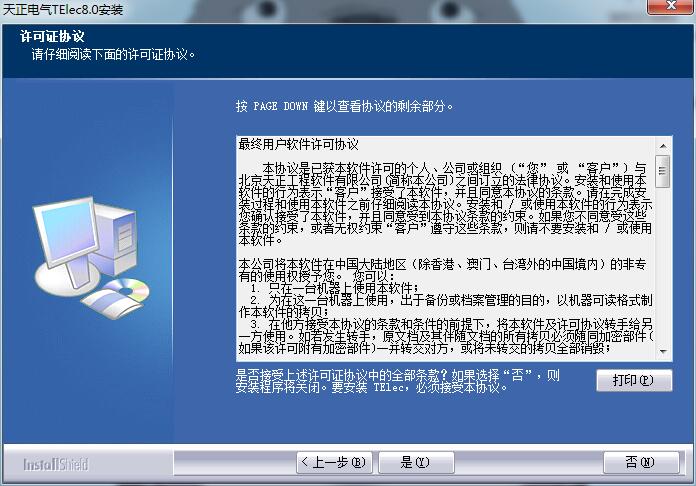Click the 天正电气TElec8.0安装 window title bar
This screenshot has height=486, width=696.
click(300, 9)
